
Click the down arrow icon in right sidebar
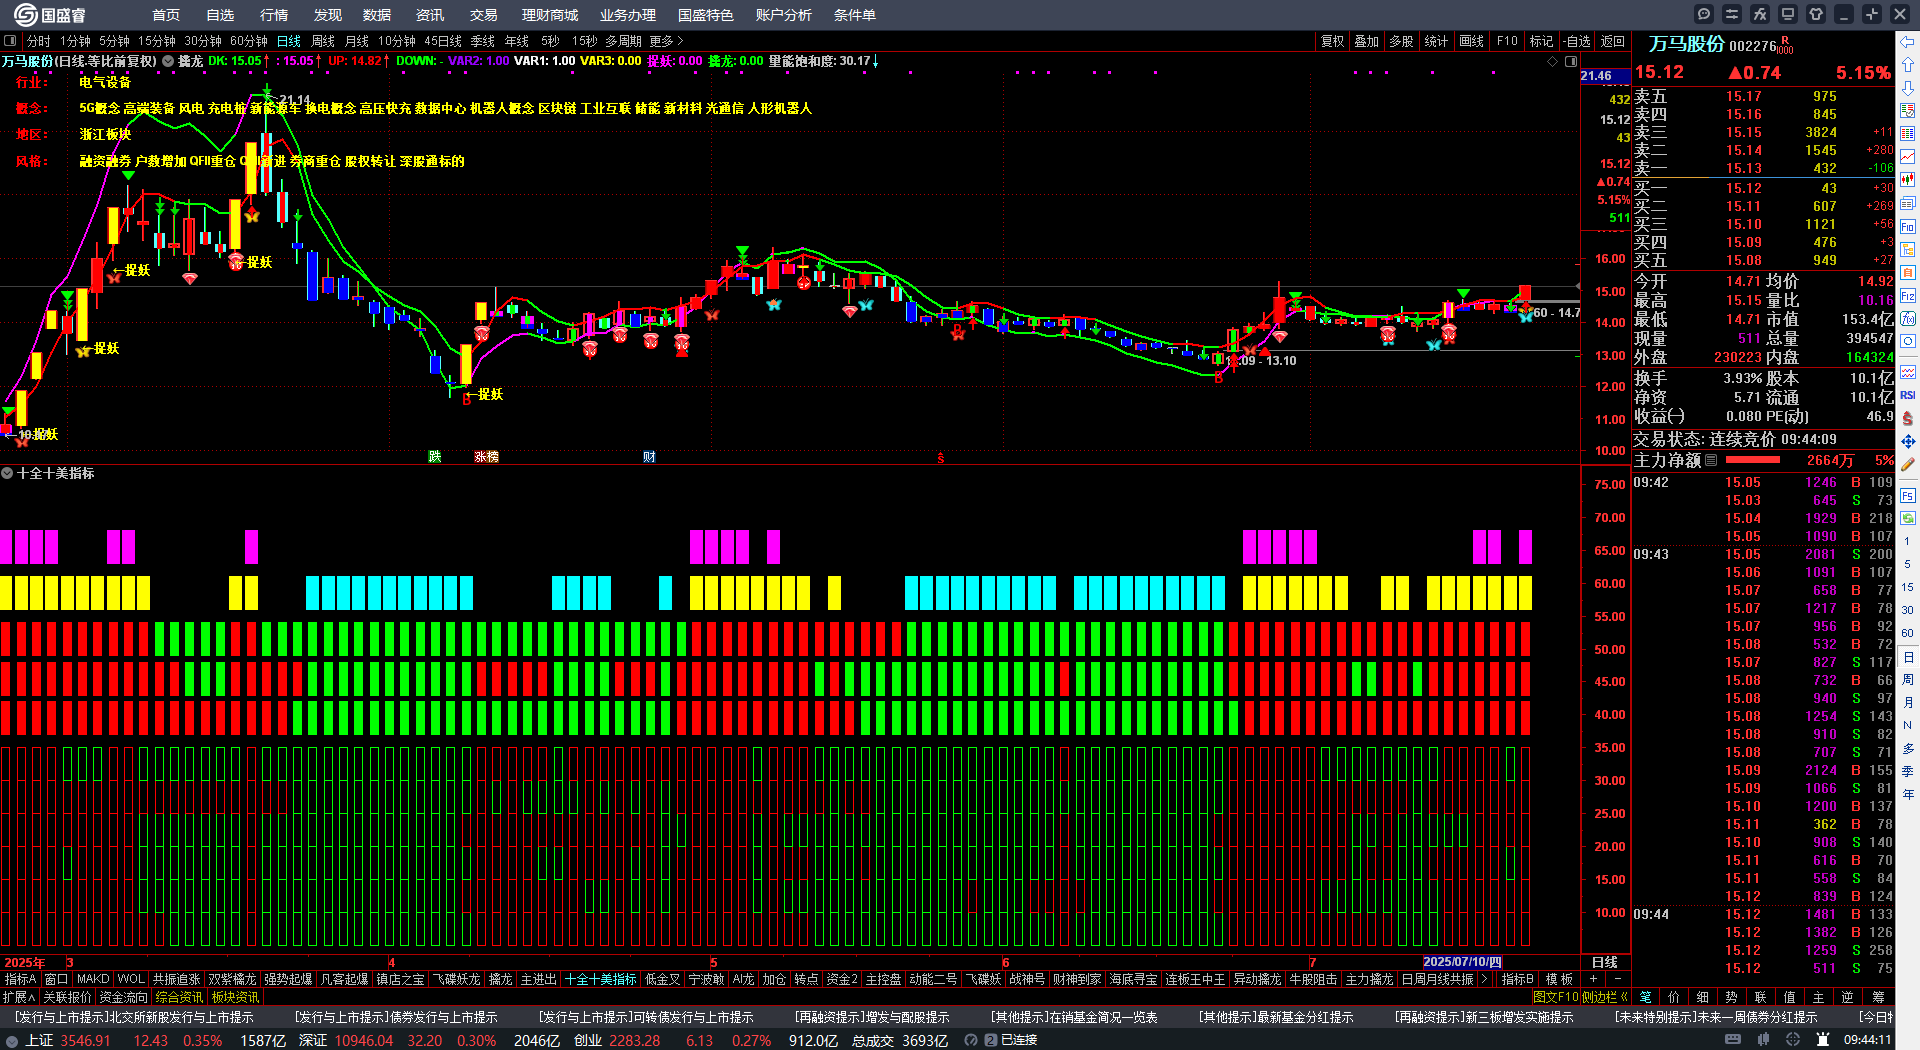pos(1908,88)
